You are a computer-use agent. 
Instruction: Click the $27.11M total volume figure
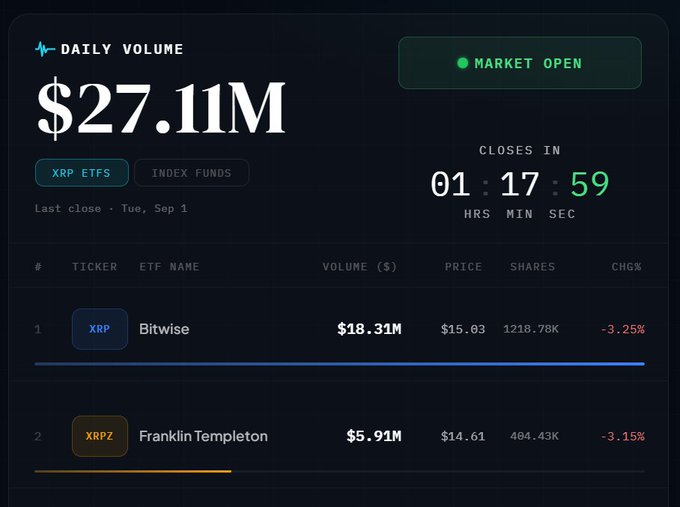coord(161,108)
